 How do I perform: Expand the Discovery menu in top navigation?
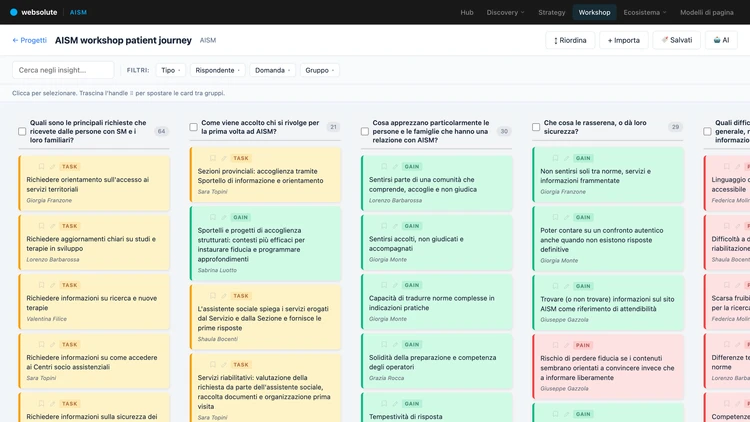click(506, 12)
